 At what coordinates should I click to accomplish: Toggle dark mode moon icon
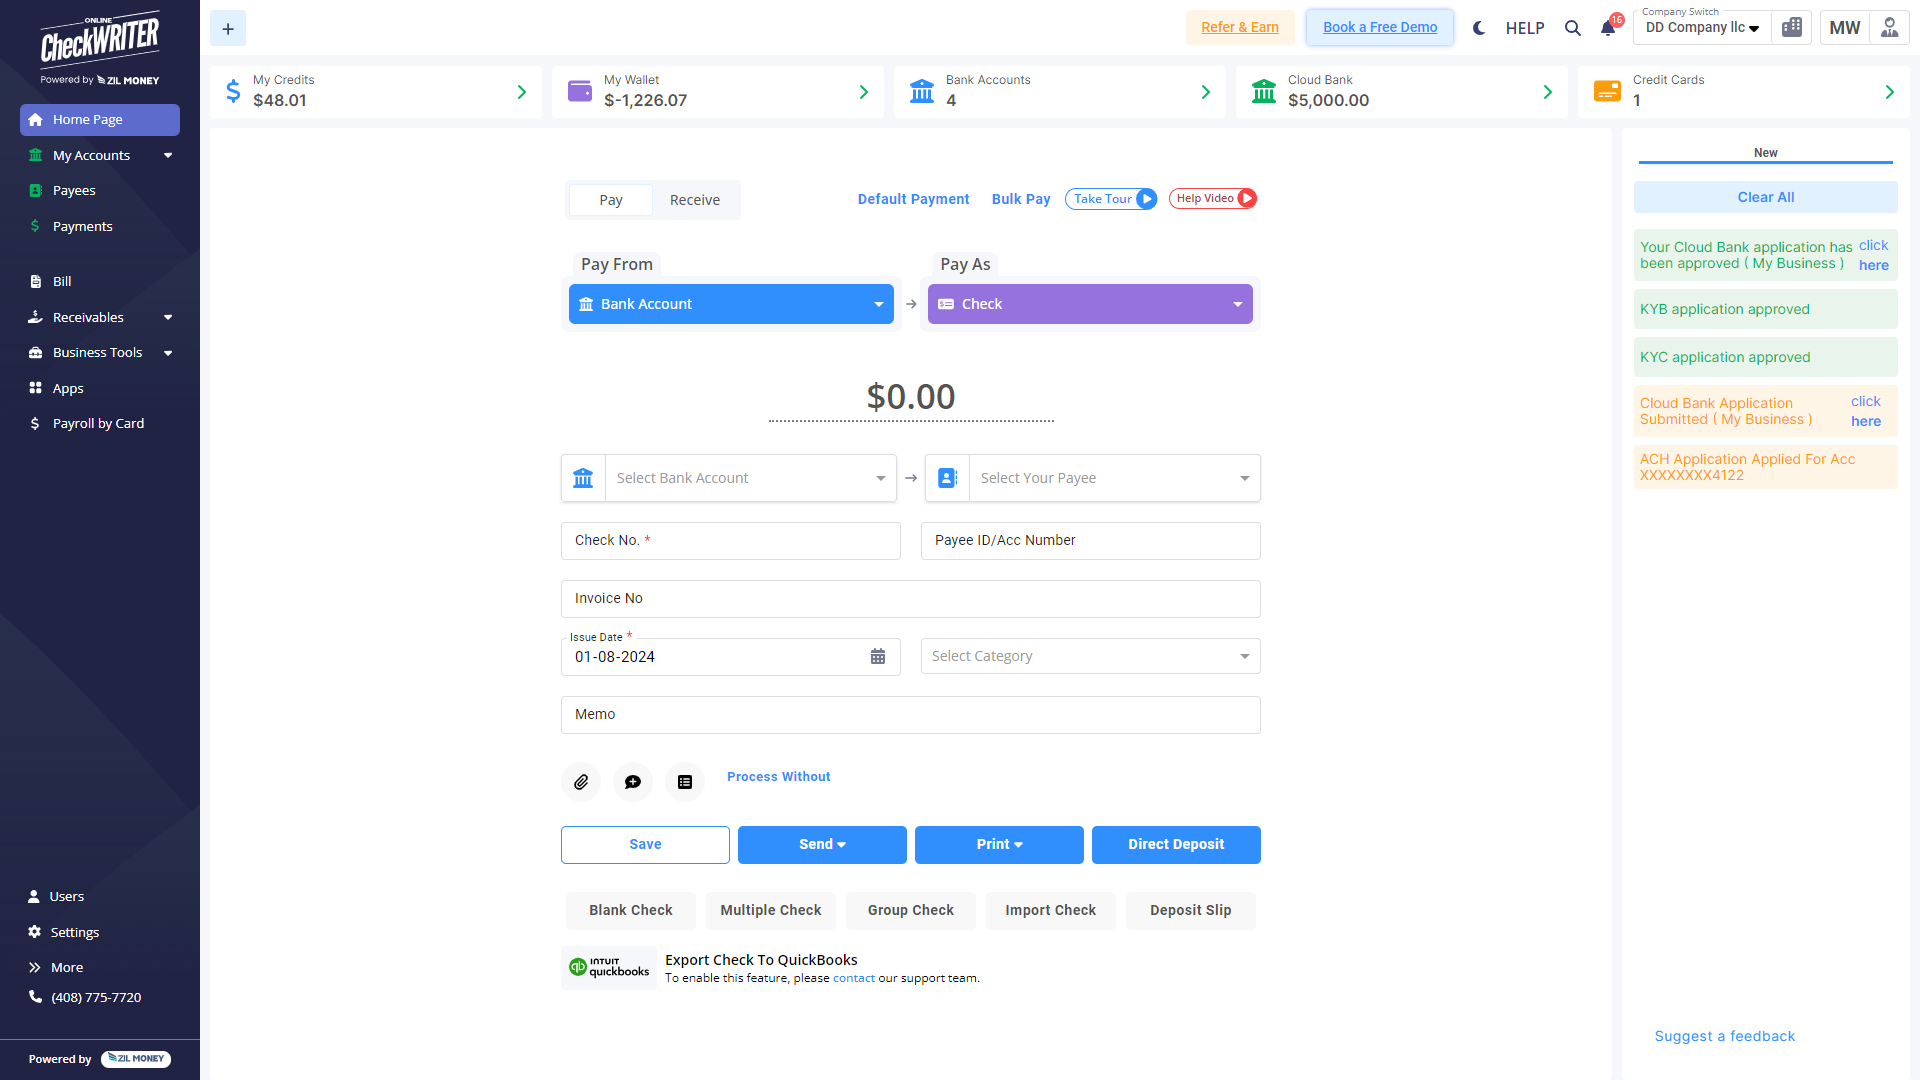1479,28
